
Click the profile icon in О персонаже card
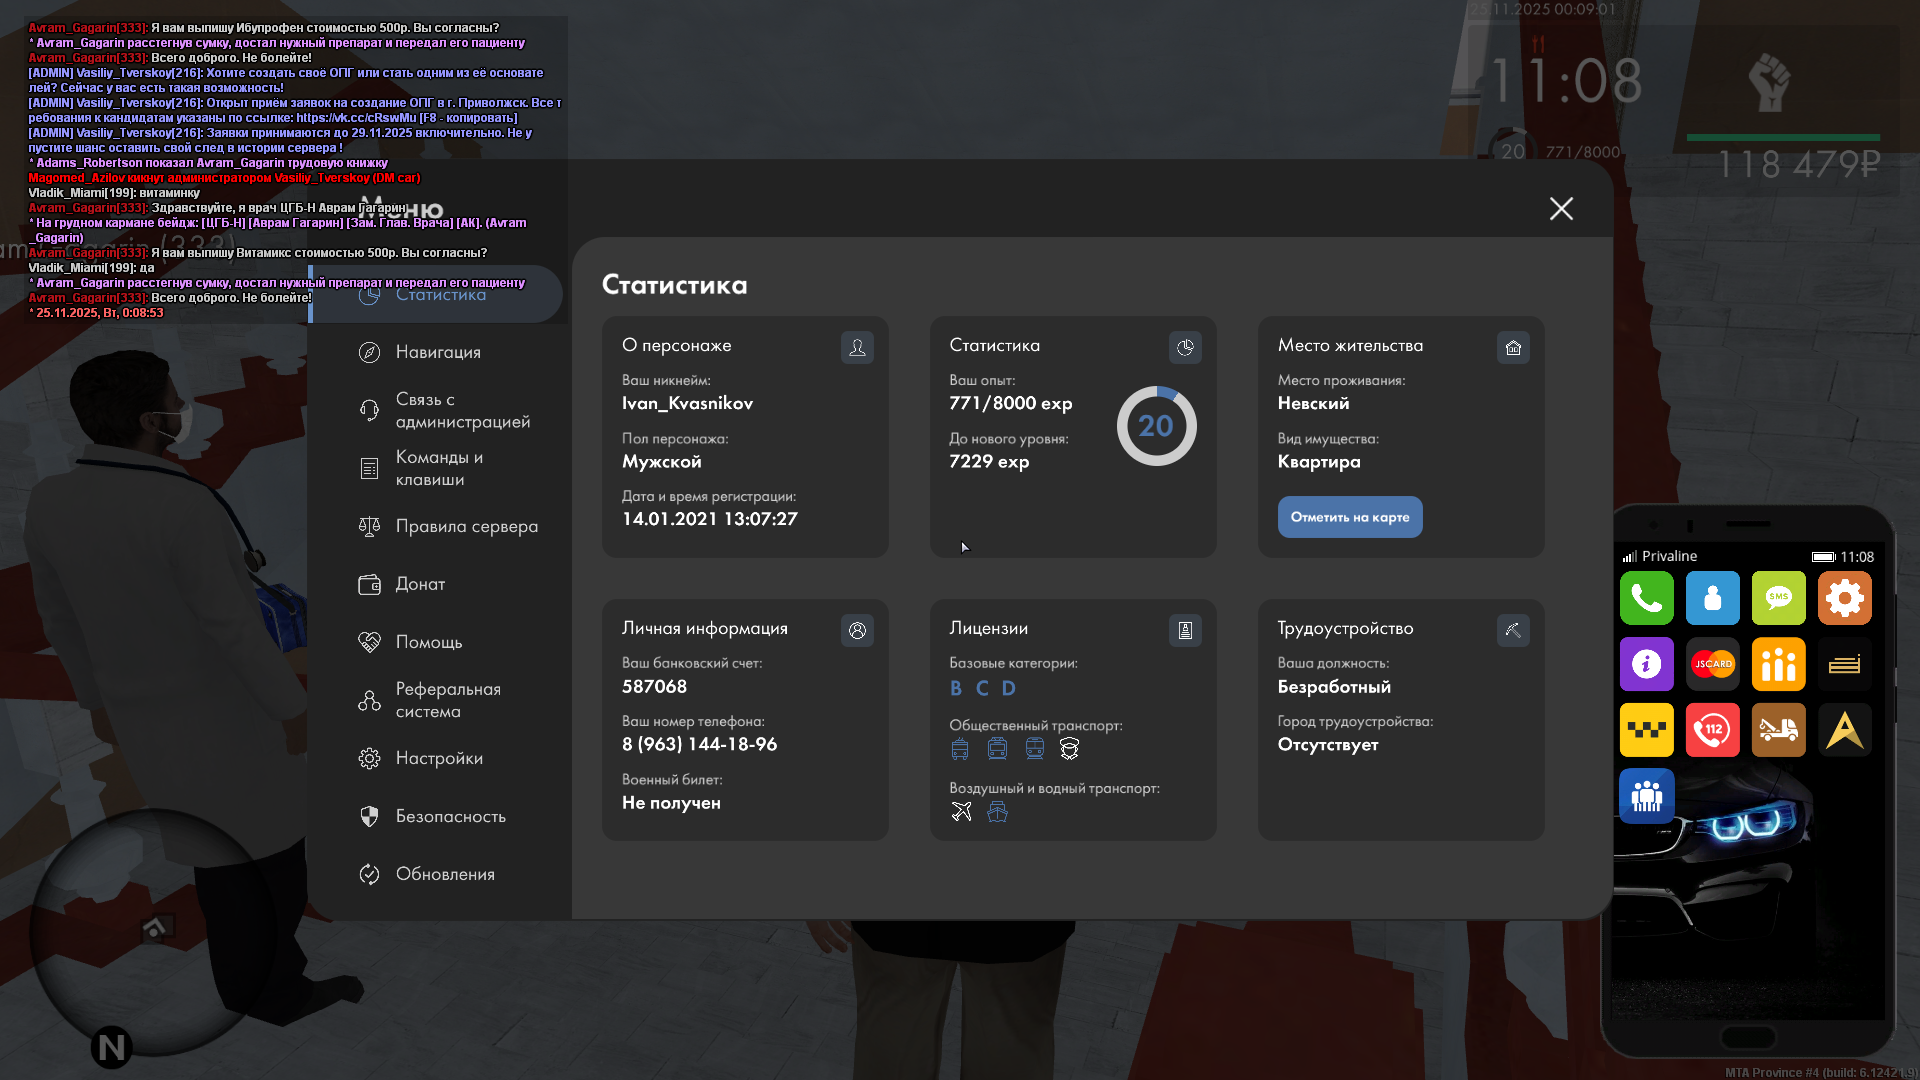point(857,347)
